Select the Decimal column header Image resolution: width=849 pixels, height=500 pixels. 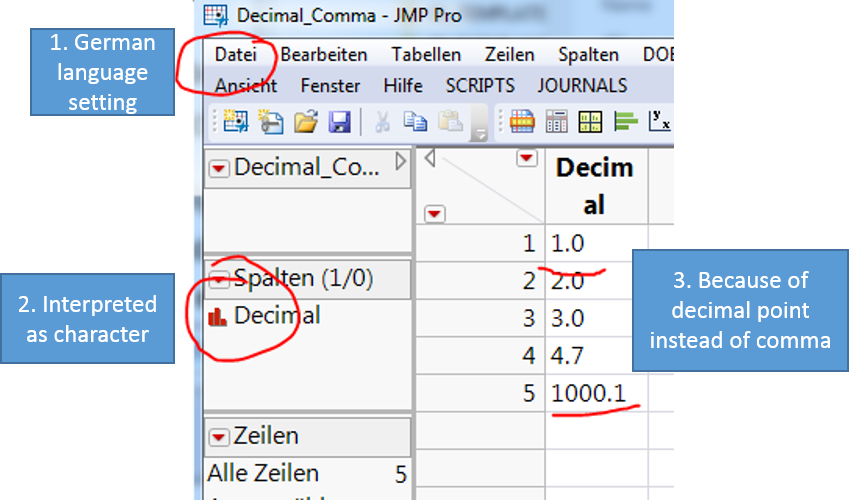tap(596, 186)
